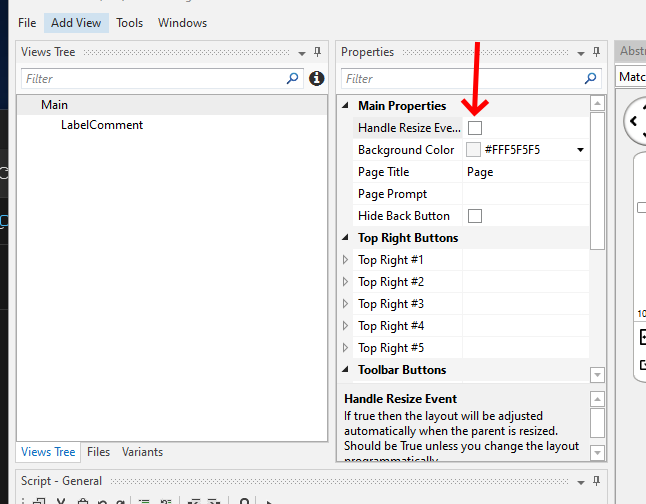Open the Views Tree panel options arrow

point(302,53)
